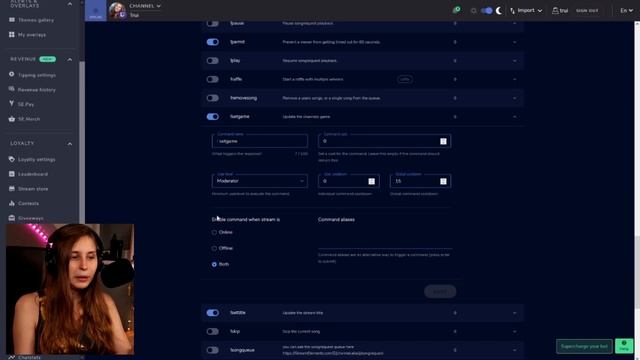Click the pill badge on !raffle row
Viewport: 640px width, 360px height.
click(404, 79)
